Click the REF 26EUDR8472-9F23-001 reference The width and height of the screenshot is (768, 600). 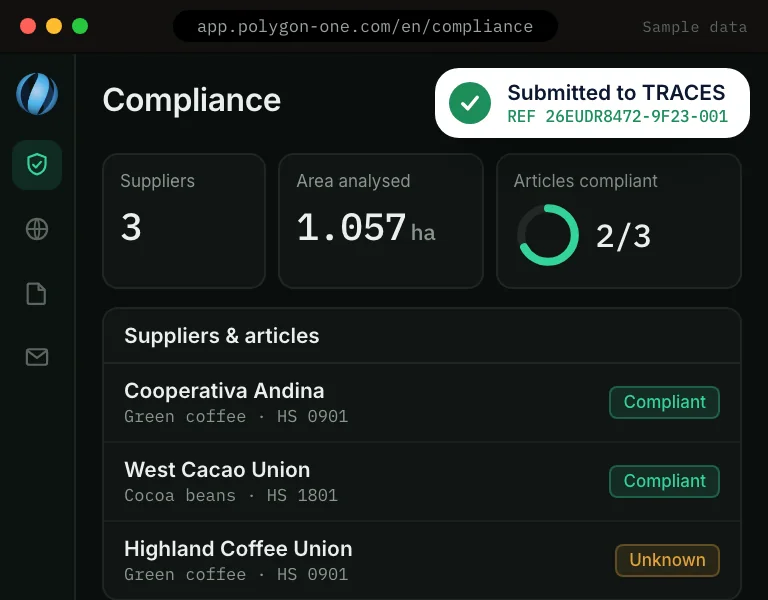coord(617,117)
